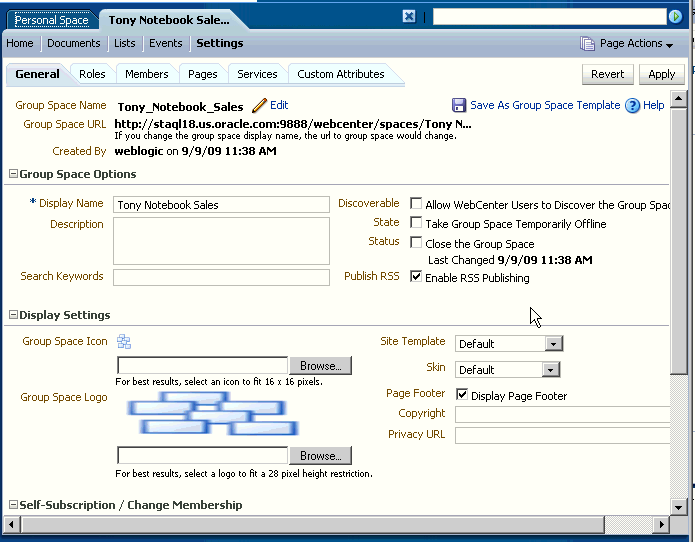Click the horizontal scrollbar right arrow
695x542 pixels.
click(x=661, y=525)
